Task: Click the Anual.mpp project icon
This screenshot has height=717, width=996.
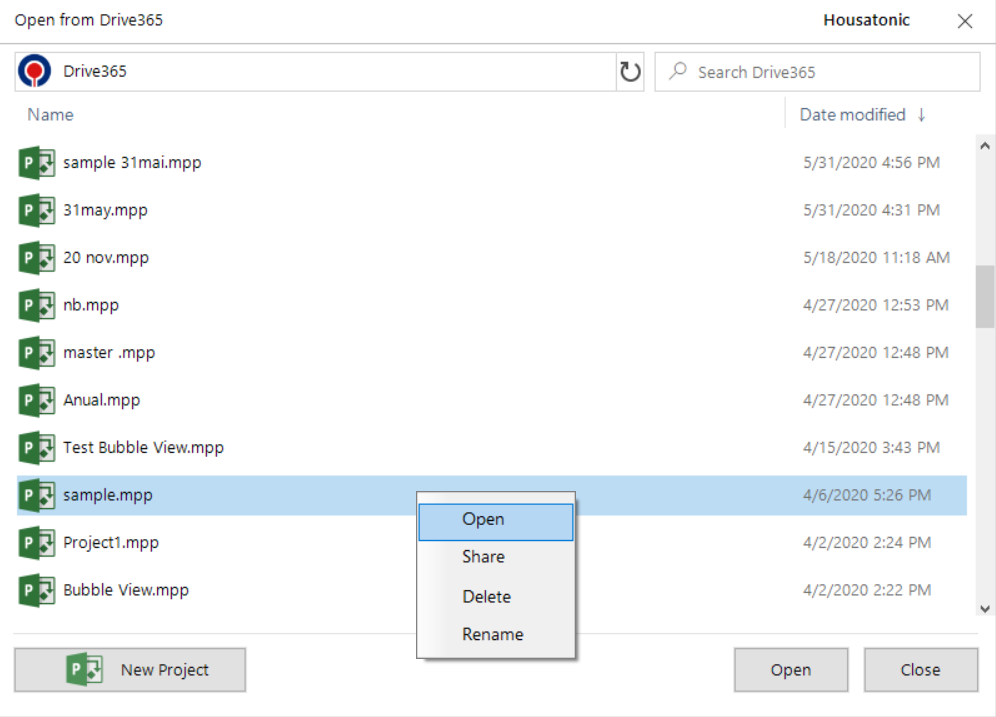Action: [x=36, y=400]
